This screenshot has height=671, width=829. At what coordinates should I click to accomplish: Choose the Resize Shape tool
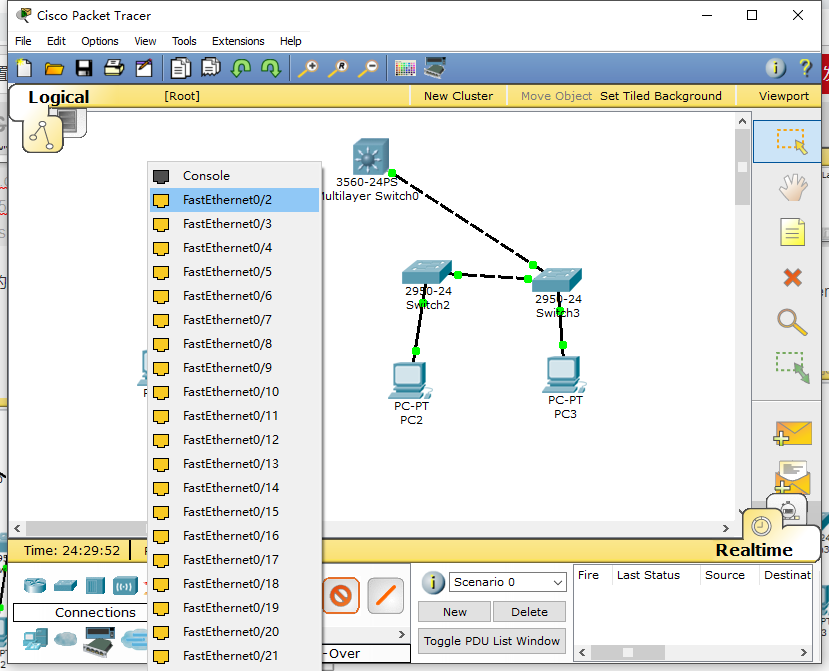click(x=793, y=367)
